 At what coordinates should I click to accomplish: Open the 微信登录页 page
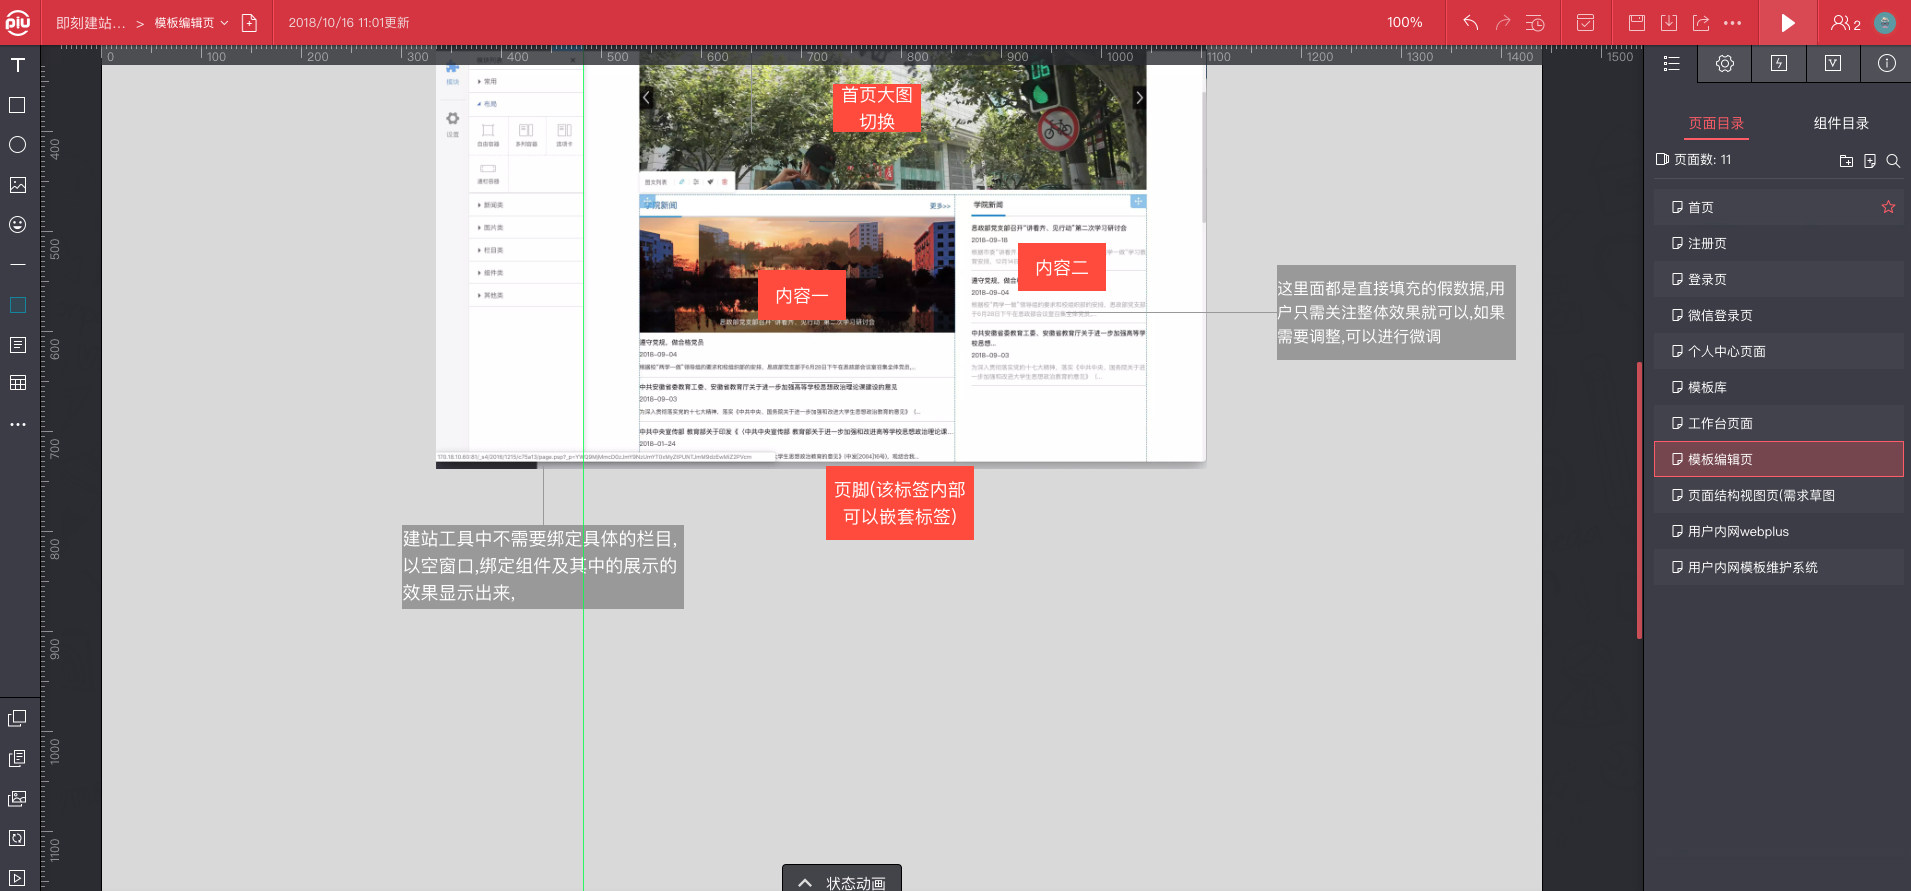1778,315
